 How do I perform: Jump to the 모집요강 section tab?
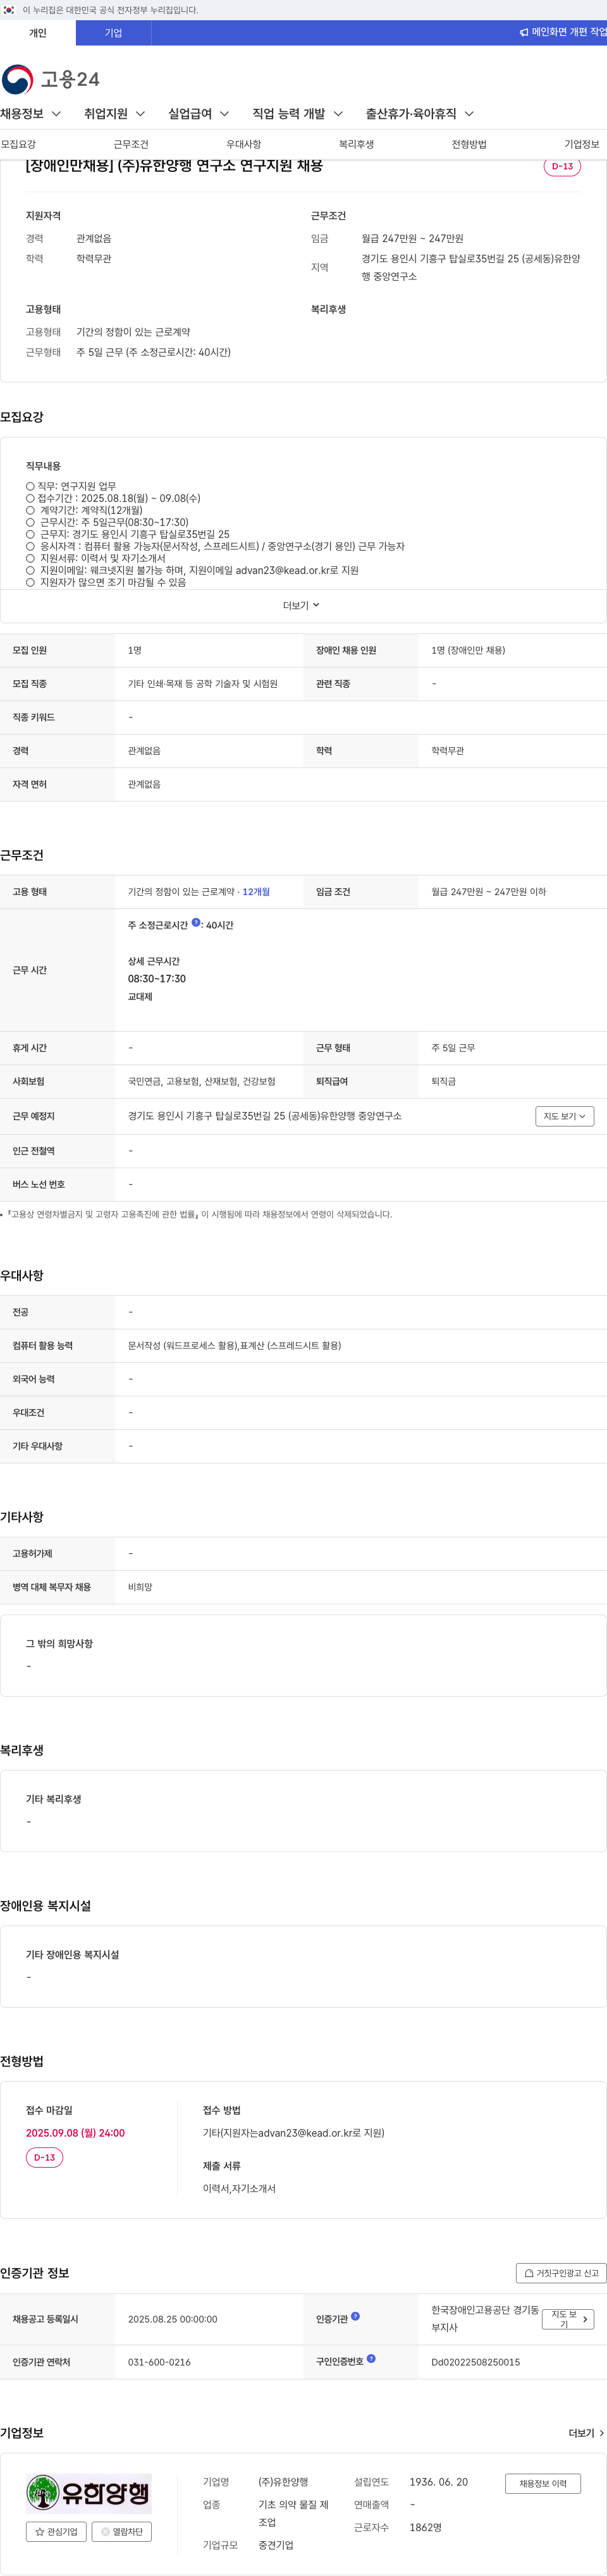tap(19, 145)
